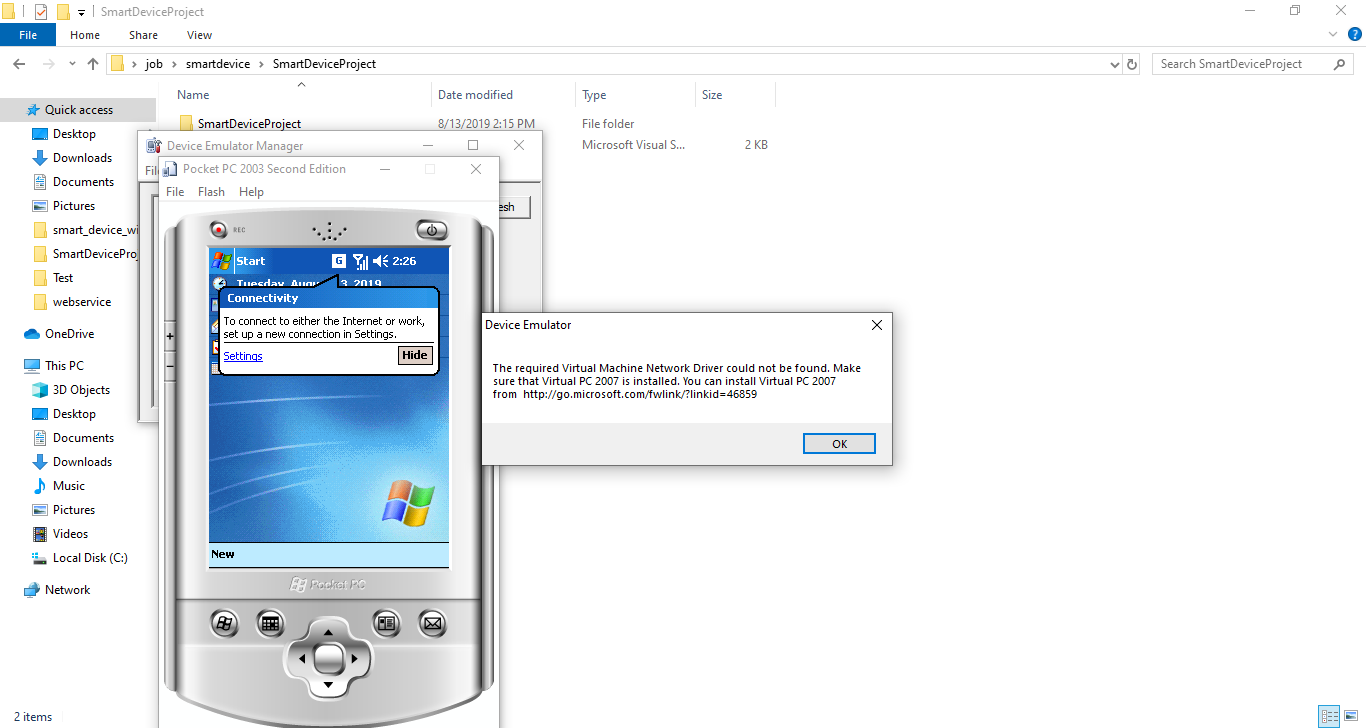Click the properties checkmark quick-access icon
1366x728 pixels.
pos(41,12)
